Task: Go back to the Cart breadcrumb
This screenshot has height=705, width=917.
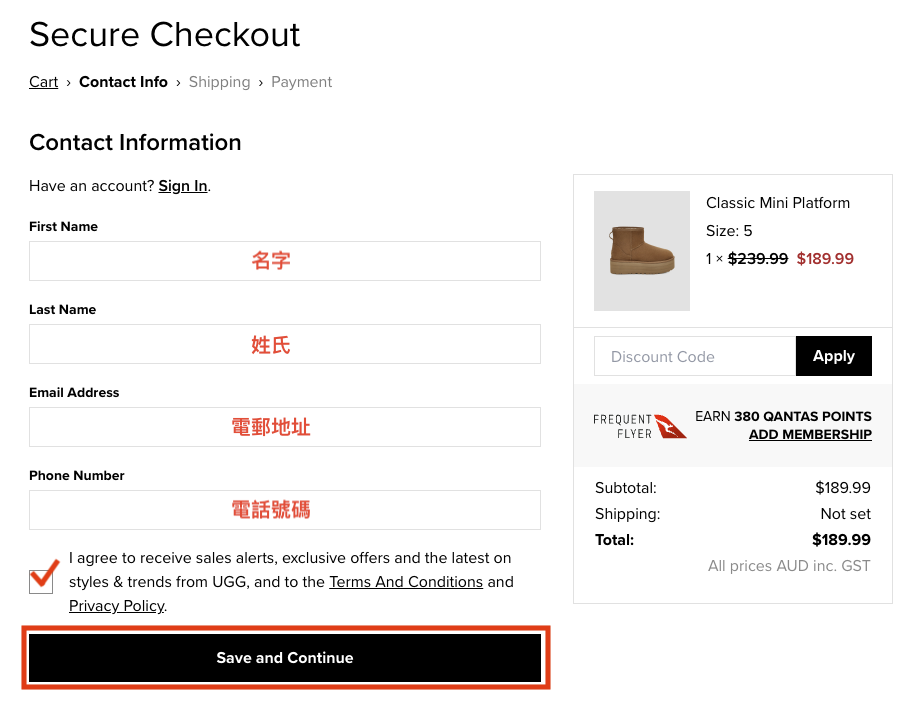Action: 44,82
